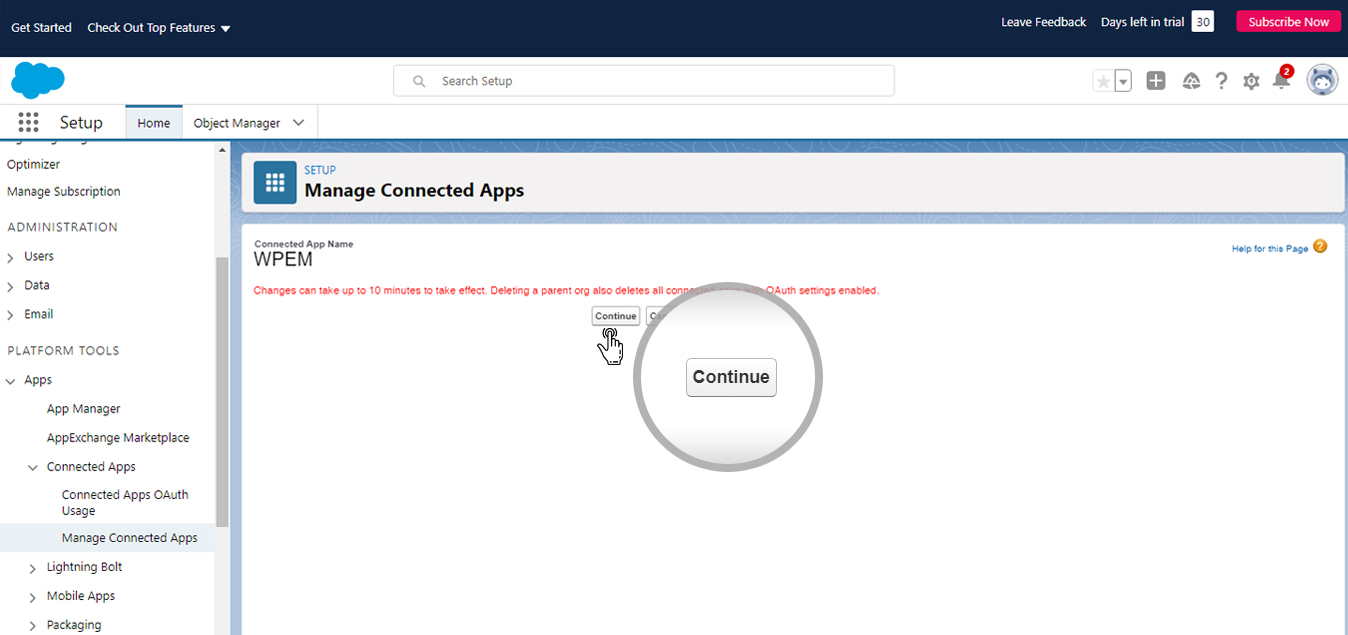The image size is (1348, 635).
Task: Click the PLATFORM TOOLS section heading
Action: (x=63, y=351)
